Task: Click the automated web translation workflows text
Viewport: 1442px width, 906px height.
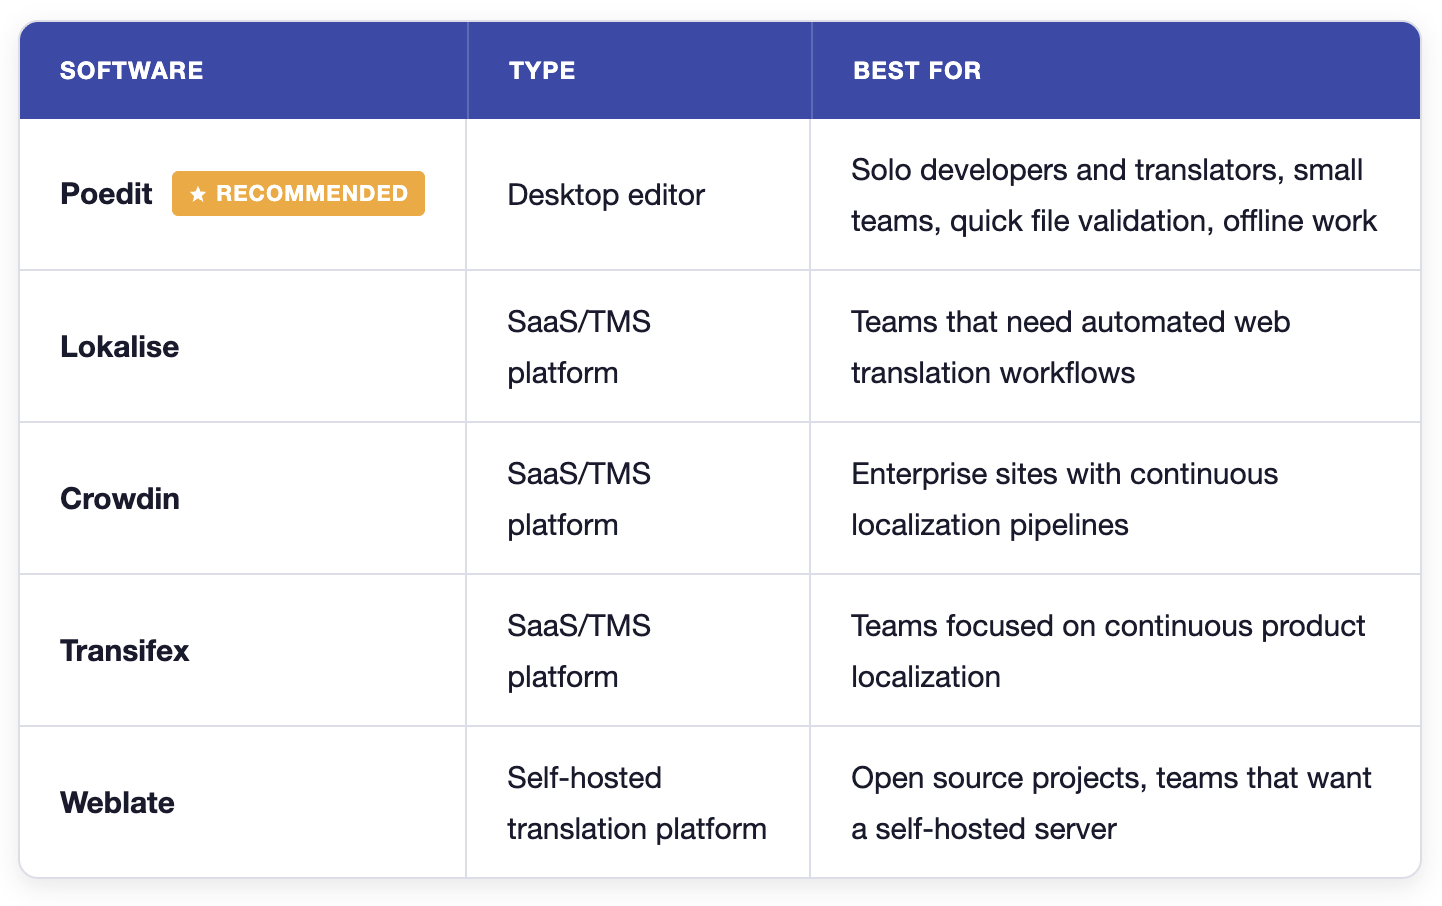Action: tap(1071, 347)
